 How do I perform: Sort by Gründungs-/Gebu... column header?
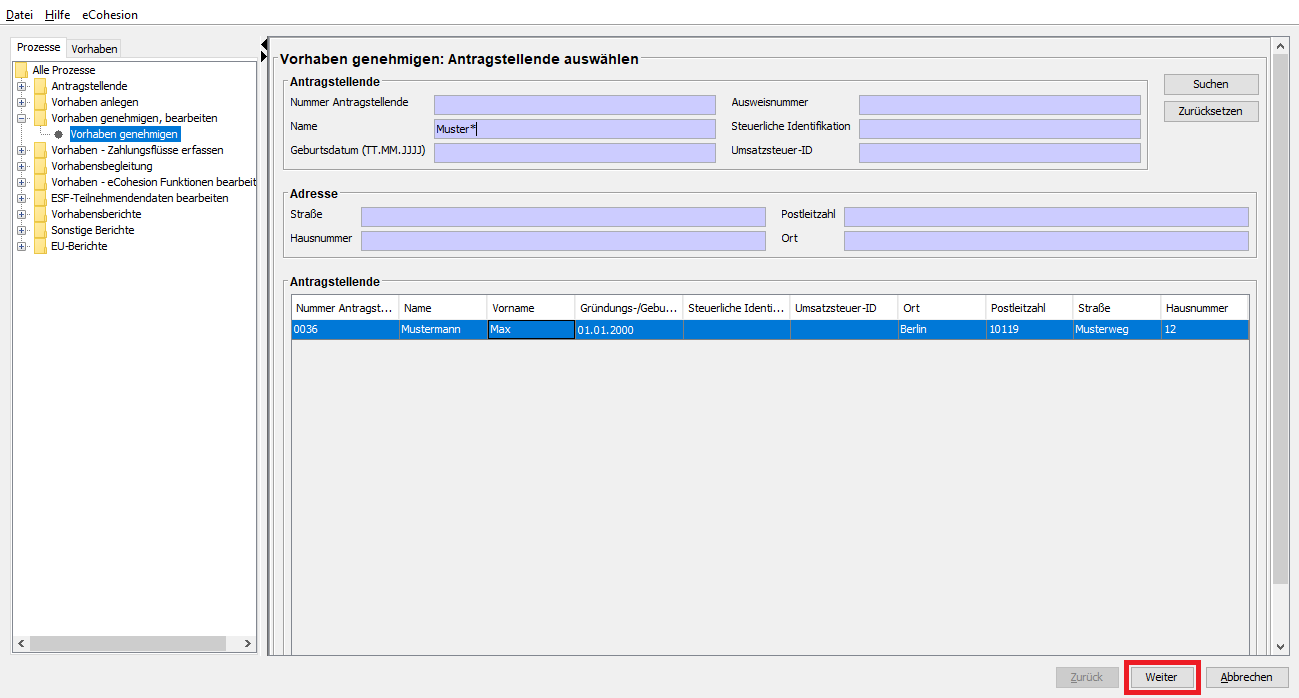coord(629,308)
